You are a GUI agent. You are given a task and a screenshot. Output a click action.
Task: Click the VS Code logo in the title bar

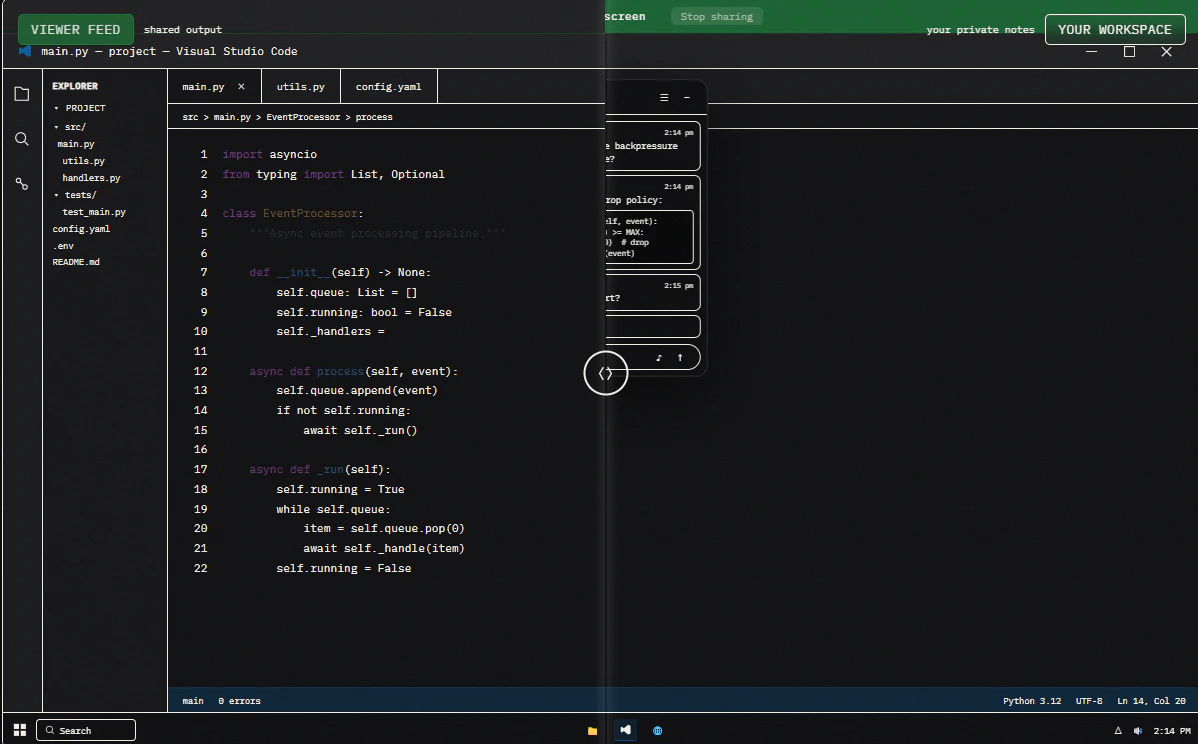click(24, 51)
